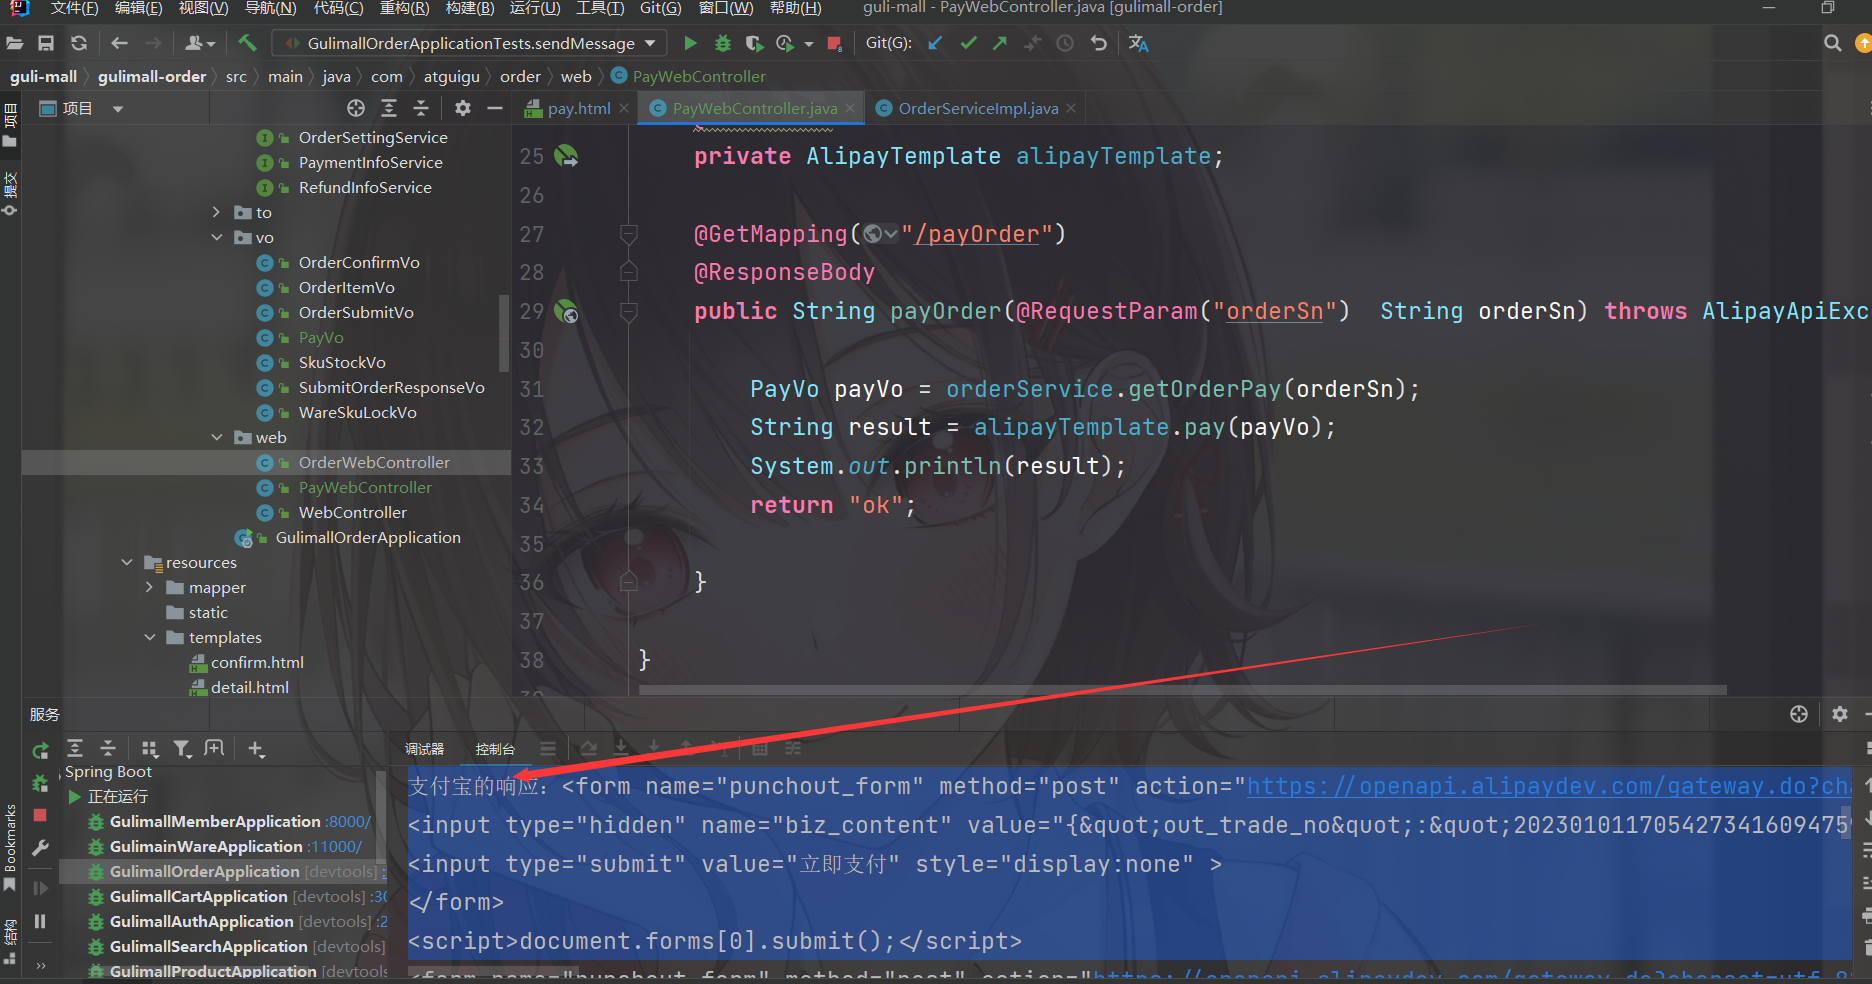Open project panel settings gear
Viewport: 1872px width, 984px height.
(462, 108)
